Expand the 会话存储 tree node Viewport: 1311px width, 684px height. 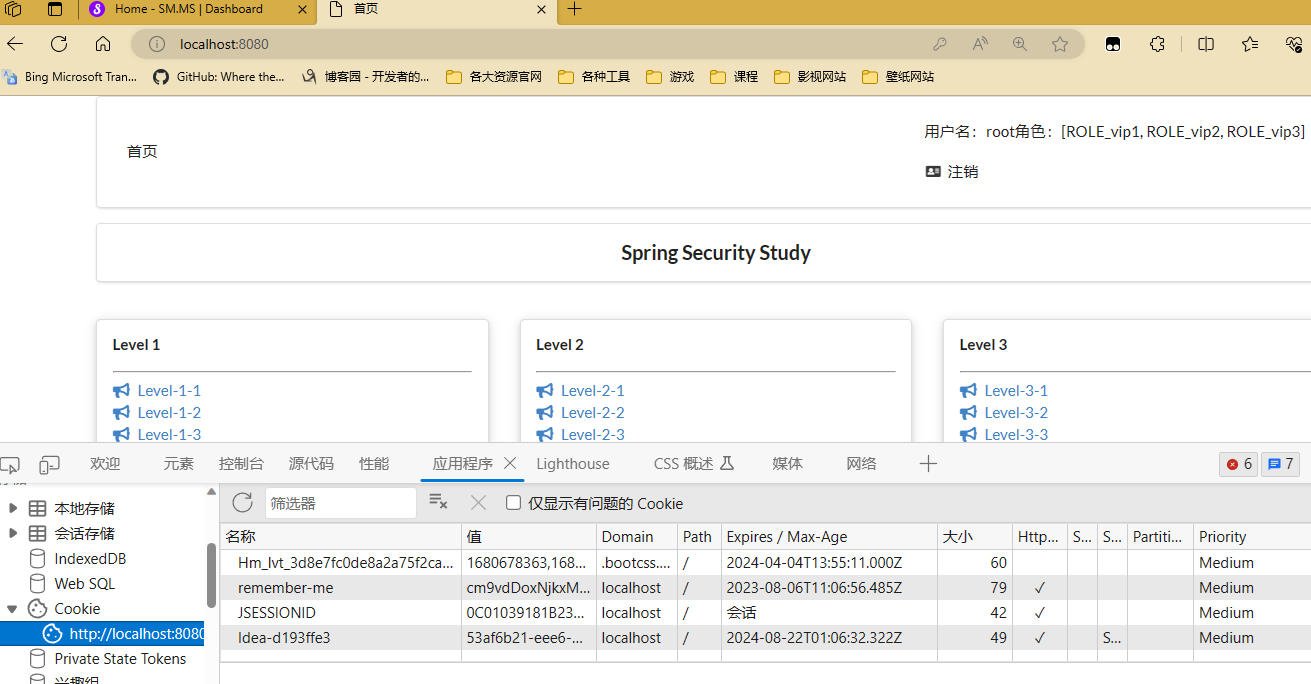click(x=14, y=533)
